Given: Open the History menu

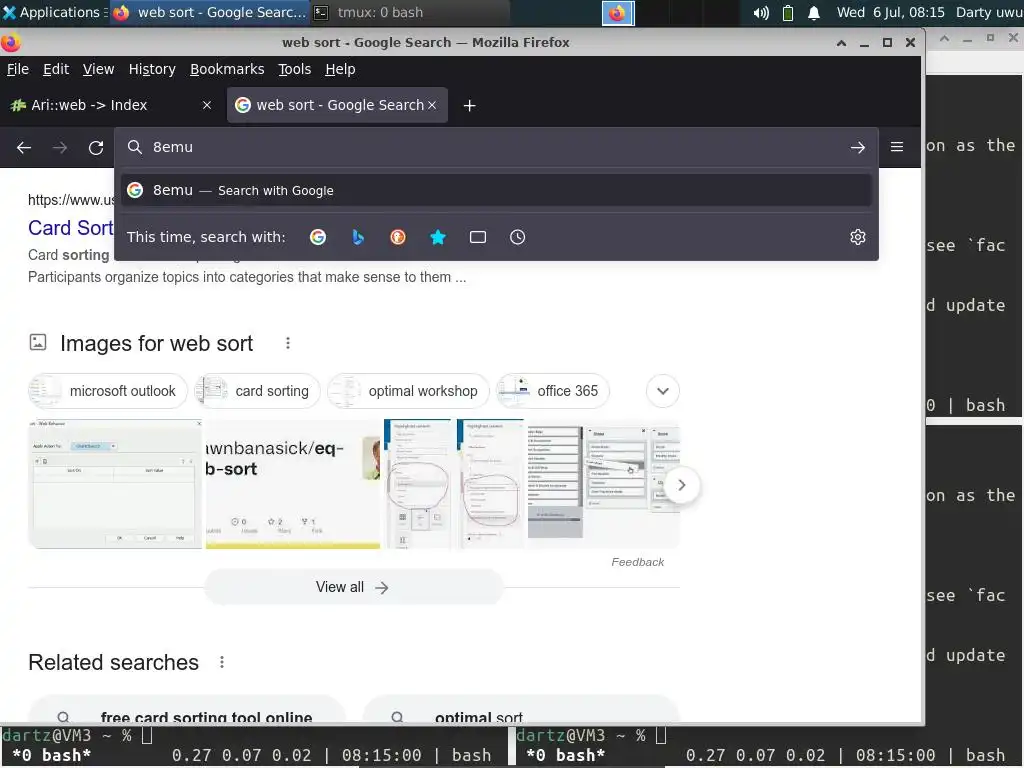Looking at the screenshot, I should (152, 69).
